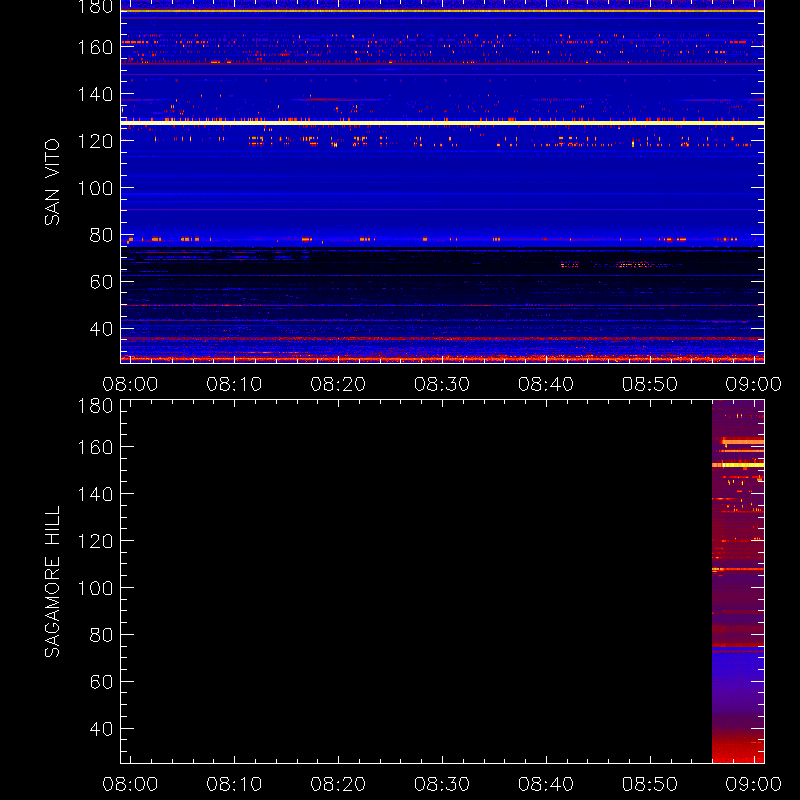
Task: Pick the 08:00 time label under SAN VITO plot
Action: click(x=130, y=384)
